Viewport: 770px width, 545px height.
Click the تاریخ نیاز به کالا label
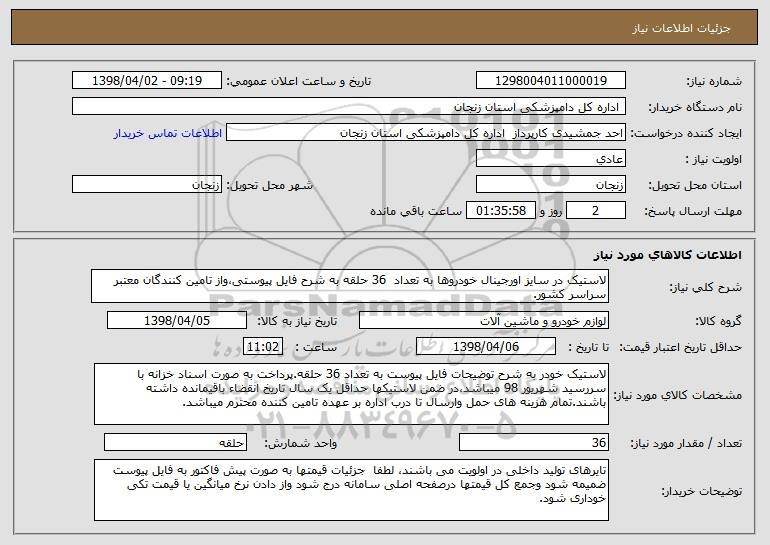(297, 321)
